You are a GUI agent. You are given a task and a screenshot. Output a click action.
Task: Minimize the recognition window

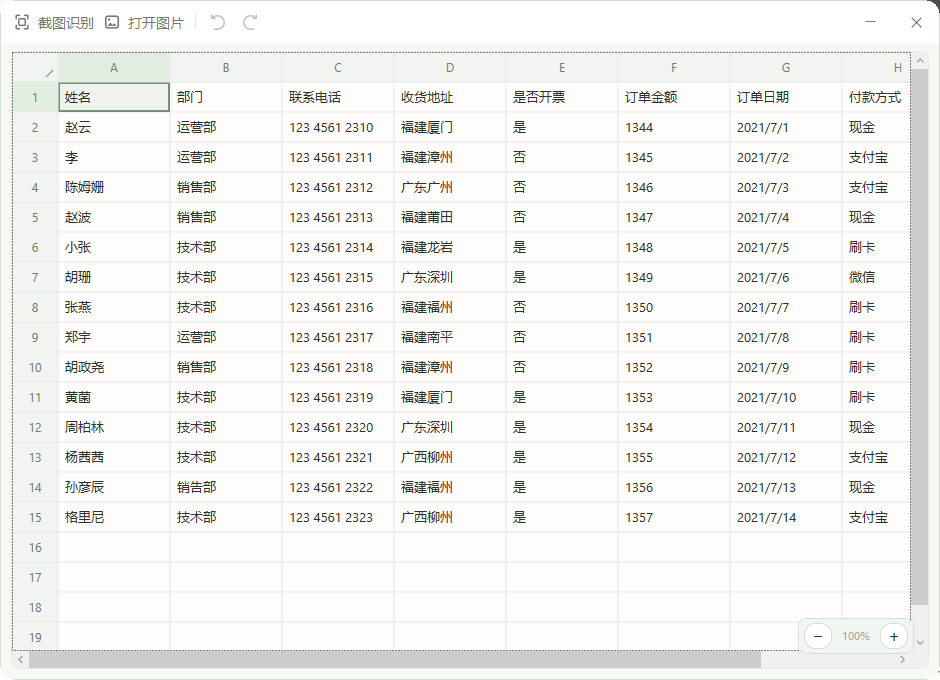870,22
